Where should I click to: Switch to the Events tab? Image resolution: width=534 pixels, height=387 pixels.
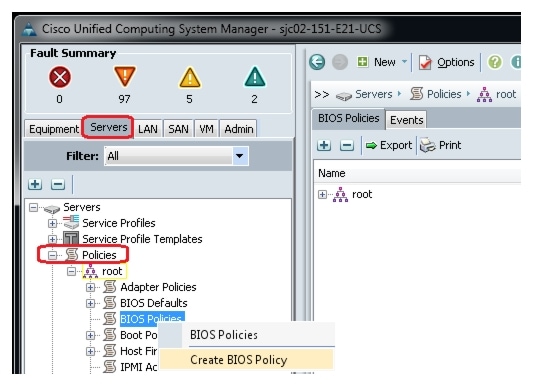pos(406,120)
